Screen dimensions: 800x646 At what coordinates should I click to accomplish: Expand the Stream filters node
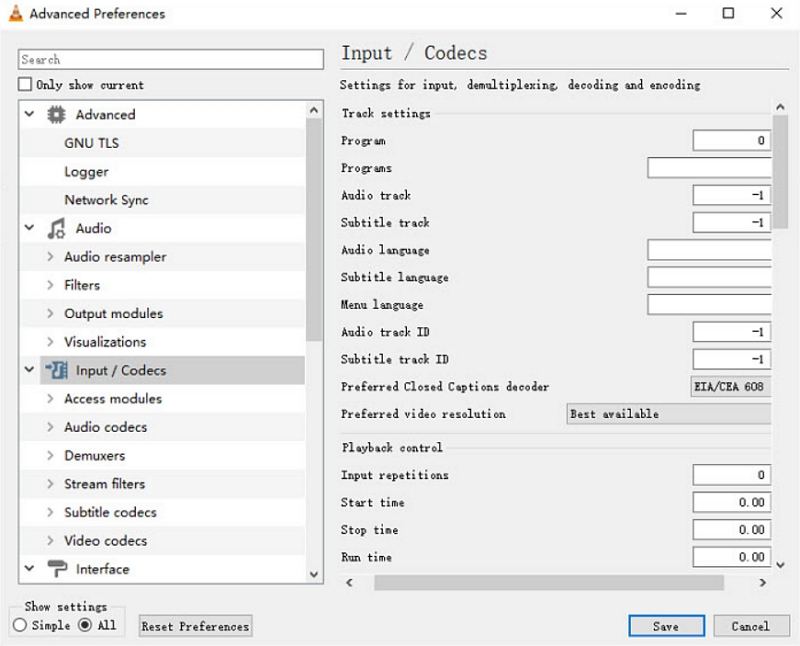pos(50,483)
